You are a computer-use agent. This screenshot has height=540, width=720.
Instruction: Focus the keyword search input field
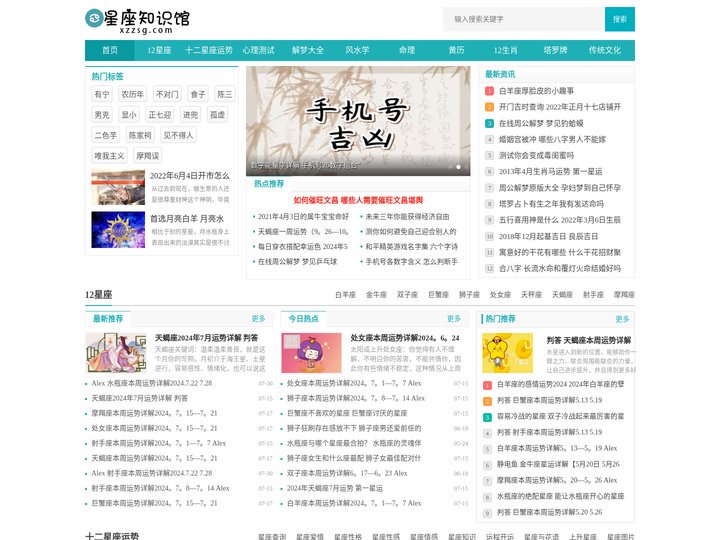(523, 19)
